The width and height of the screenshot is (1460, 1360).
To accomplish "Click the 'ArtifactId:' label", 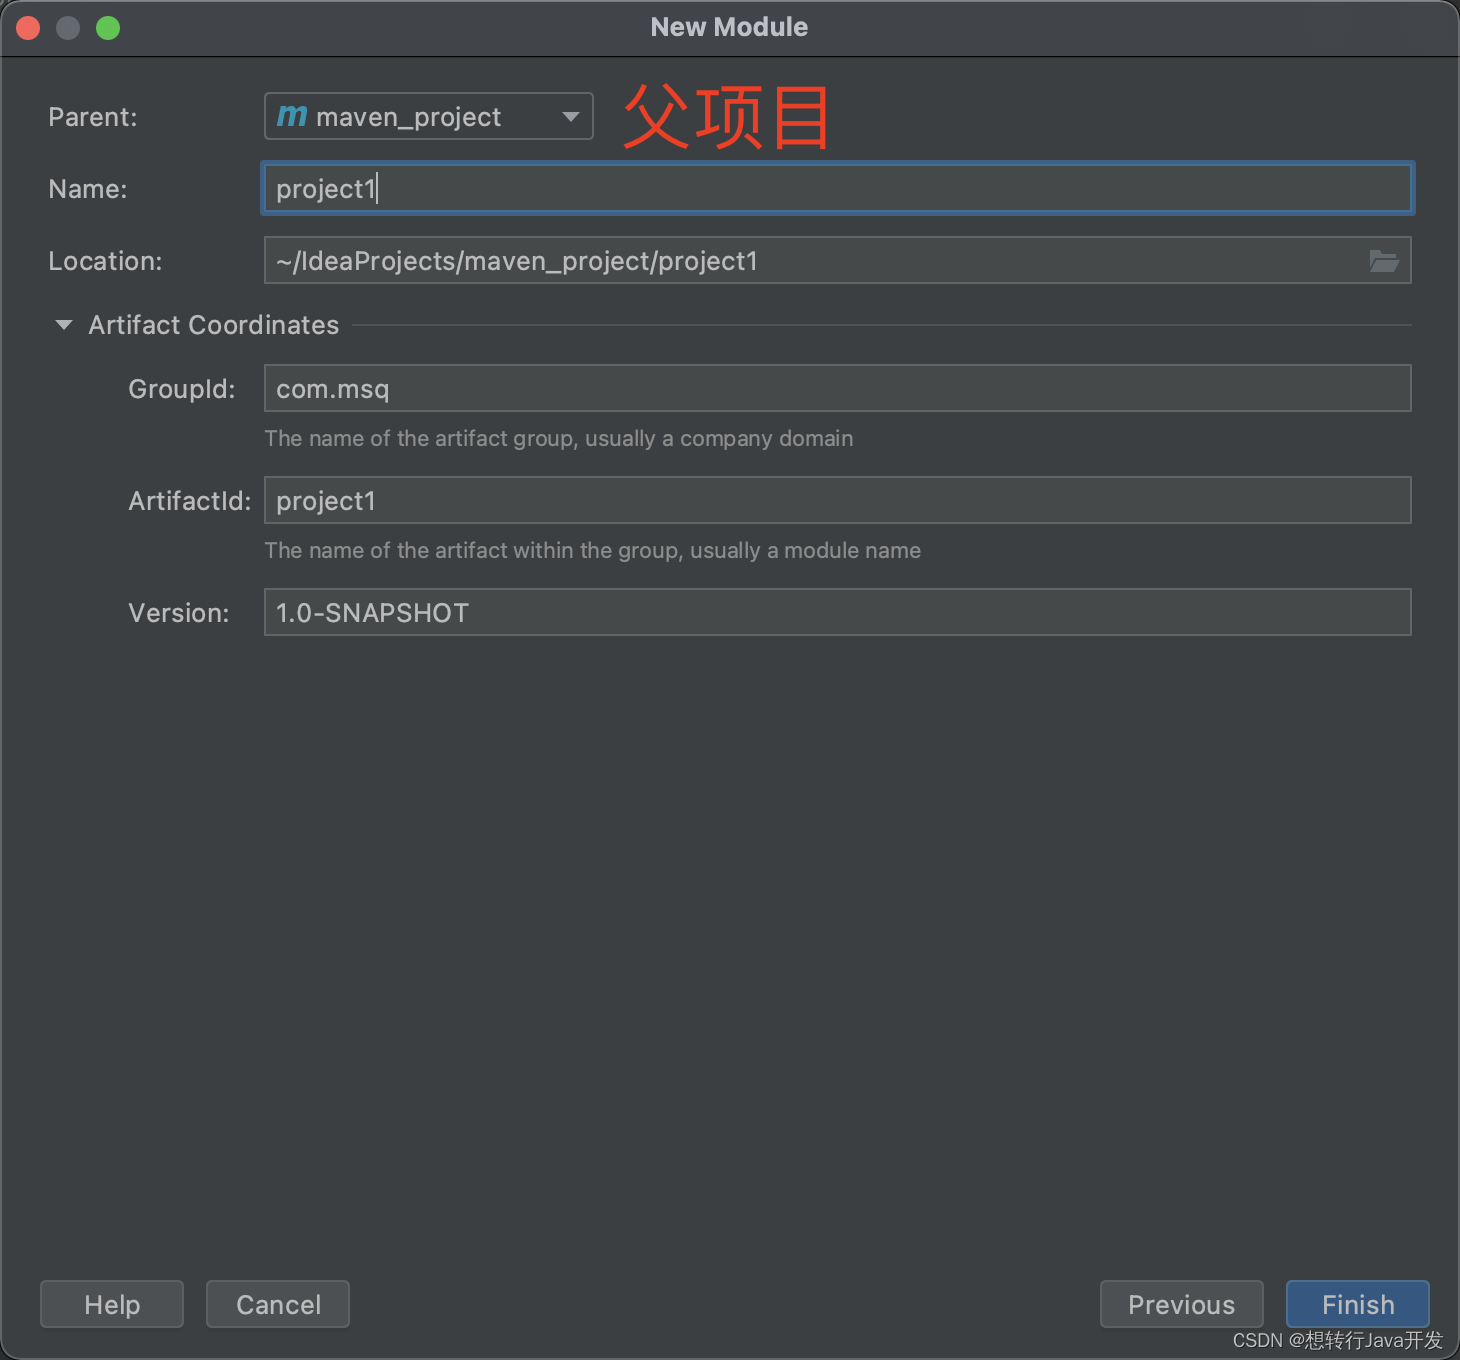I will [x=190, y=501].
